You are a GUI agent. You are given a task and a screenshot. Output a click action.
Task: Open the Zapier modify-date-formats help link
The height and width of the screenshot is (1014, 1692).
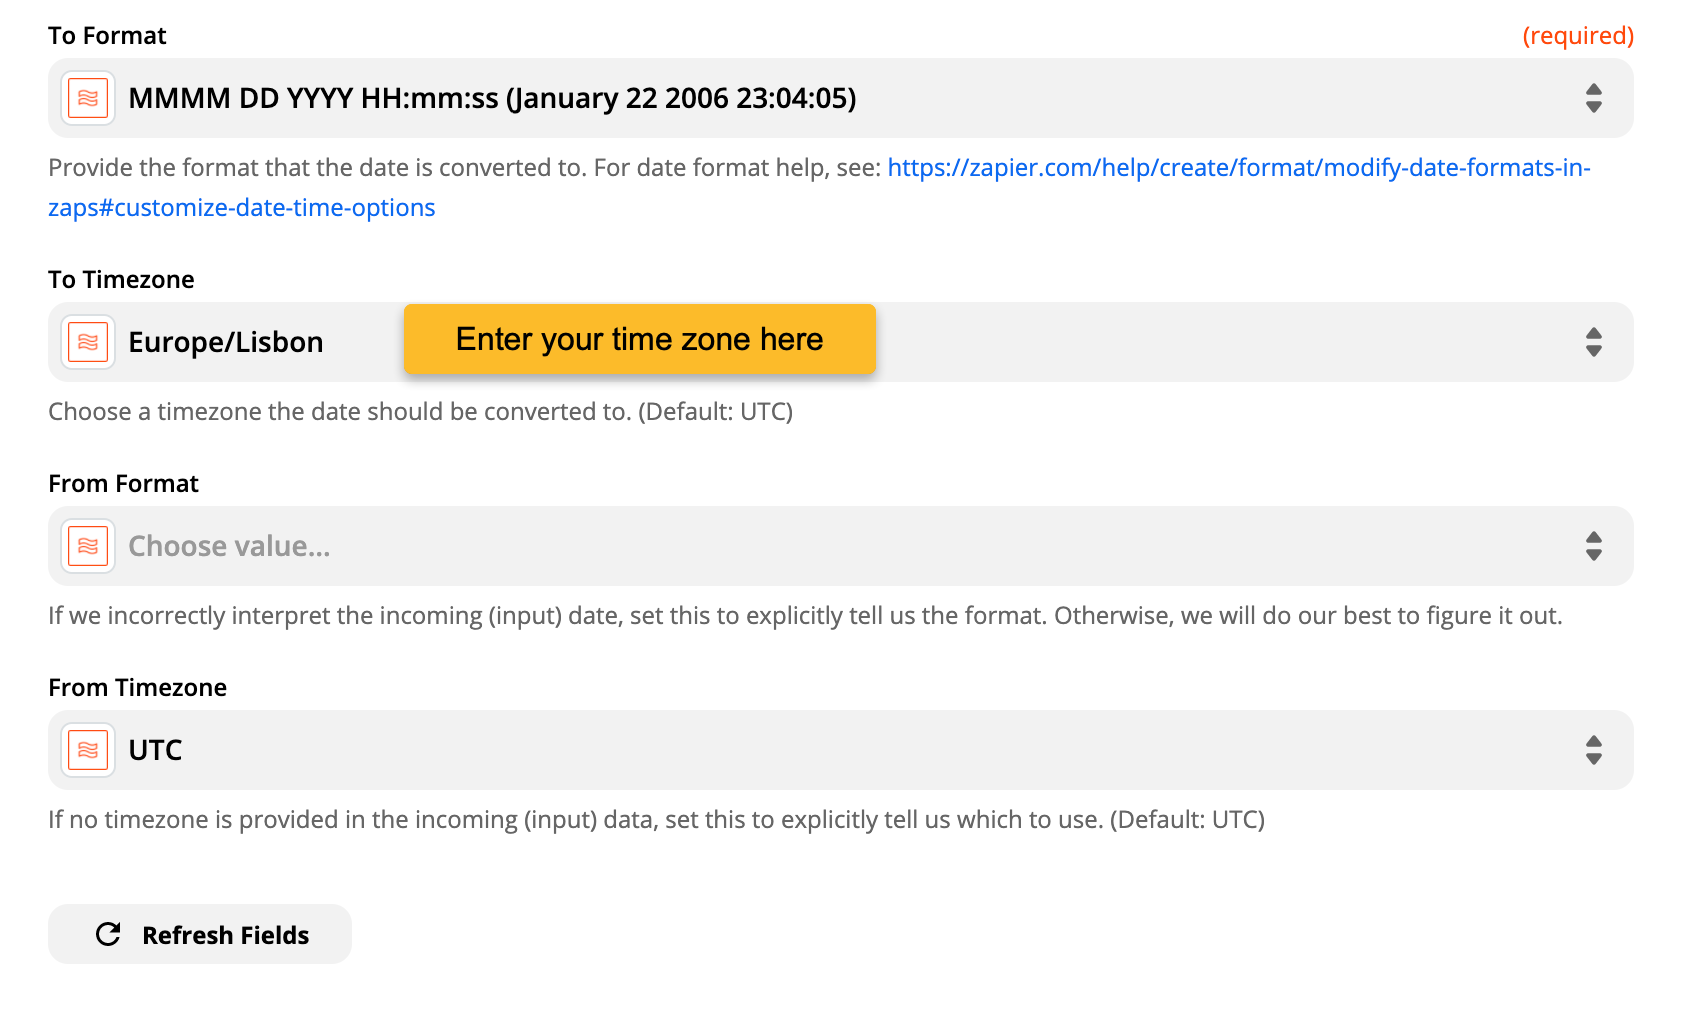[1238, 168]
